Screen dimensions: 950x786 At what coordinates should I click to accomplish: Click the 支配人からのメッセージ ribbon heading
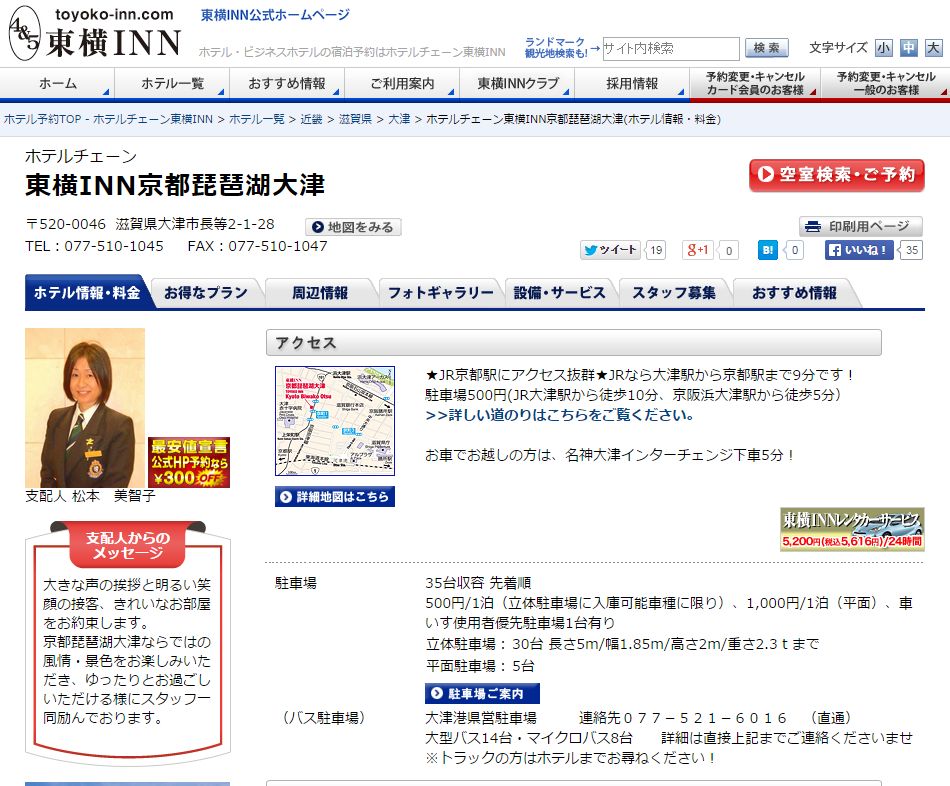(x=128, y=545)
